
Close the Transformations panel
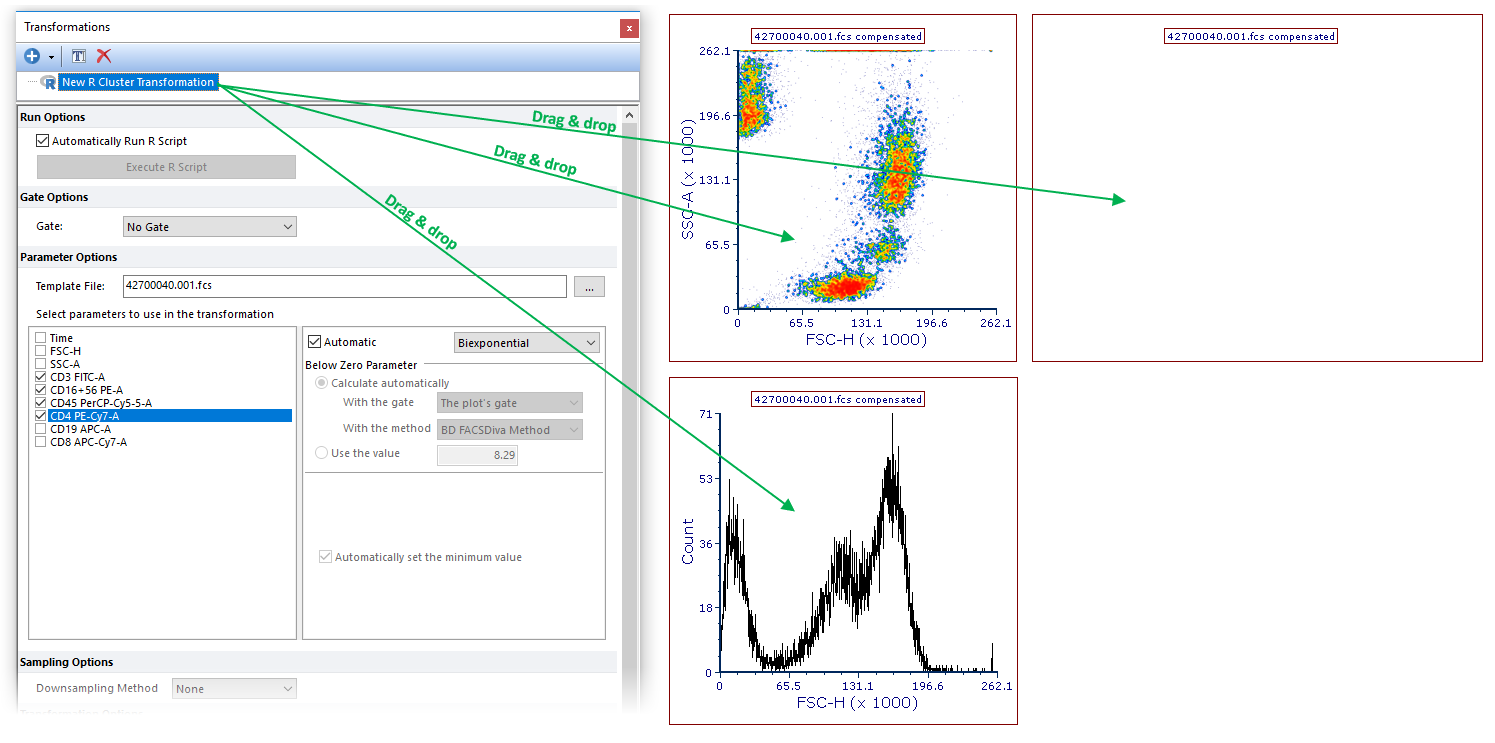[x=629, y=28]
